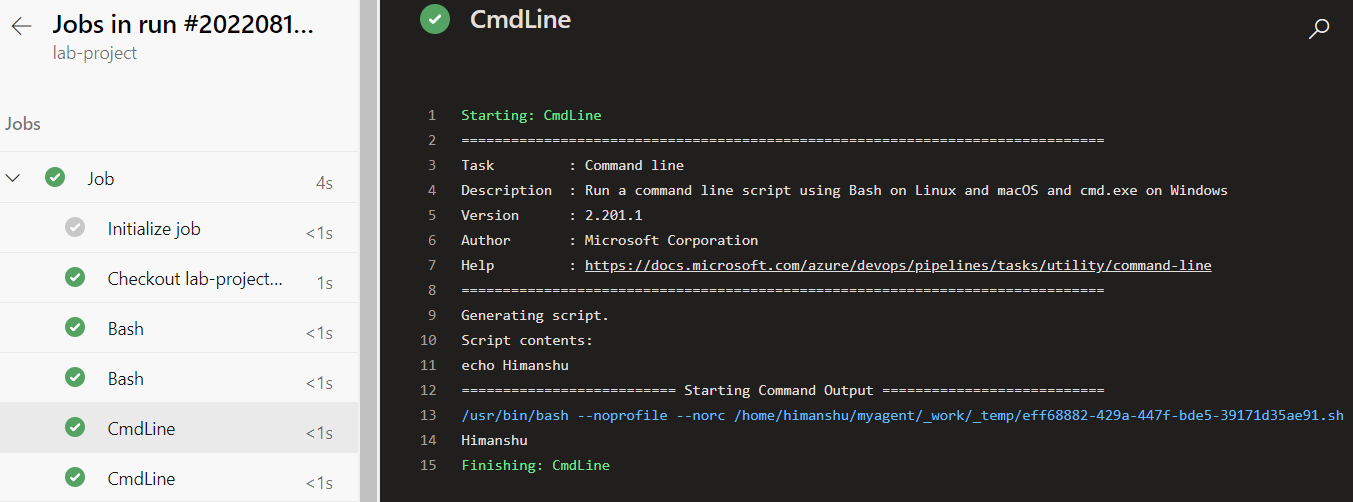Click log line 14 'Himanshu' output
Viewport: 1353px width, 502px height.
(494, 440)
